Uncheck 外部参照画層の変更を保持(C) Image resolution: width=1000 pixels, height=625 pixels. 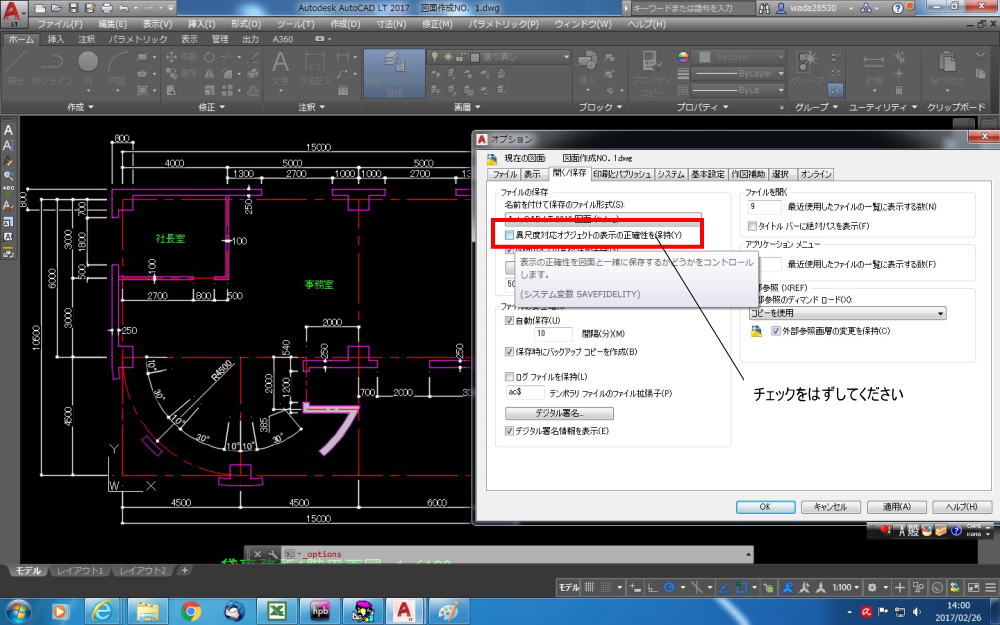click(776, 331)
